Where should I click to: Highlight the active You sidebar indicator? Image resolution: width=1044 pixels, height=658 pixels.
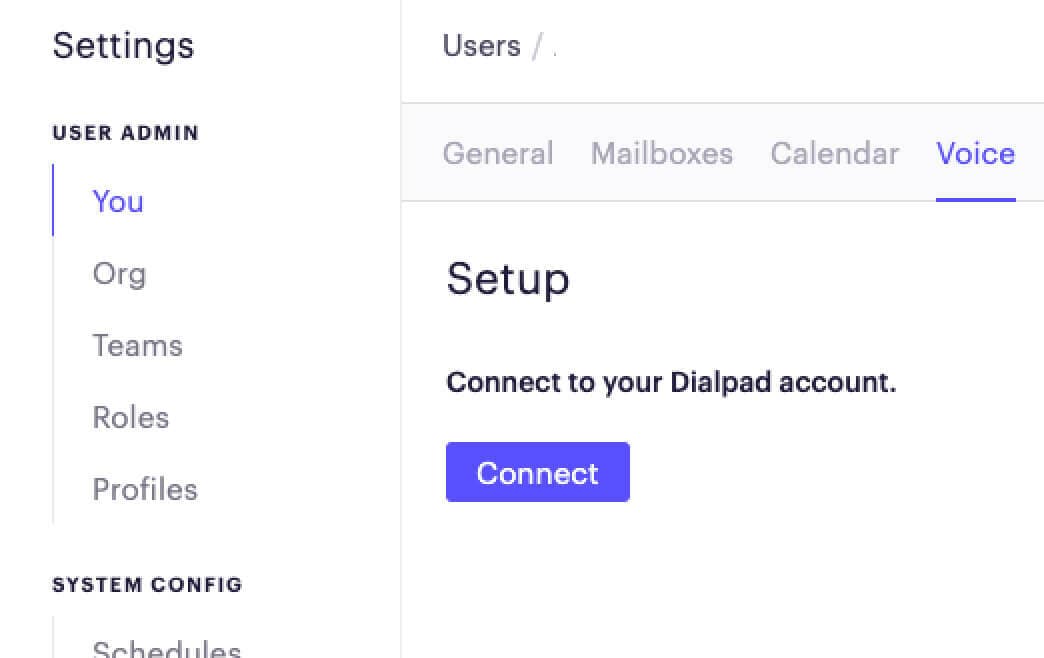point(53,202)
